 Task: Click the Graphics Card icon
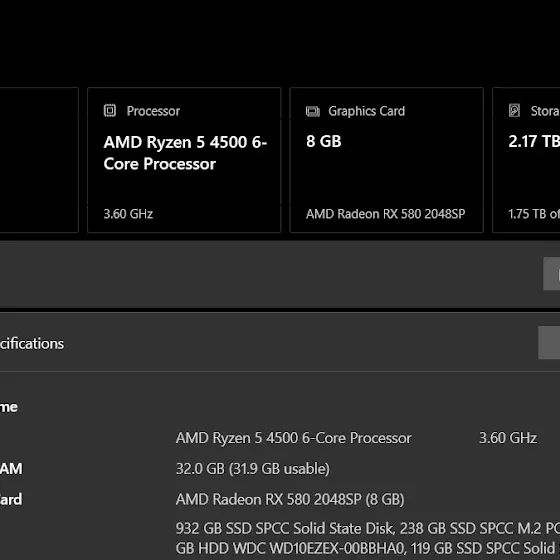tap(312, 111)
